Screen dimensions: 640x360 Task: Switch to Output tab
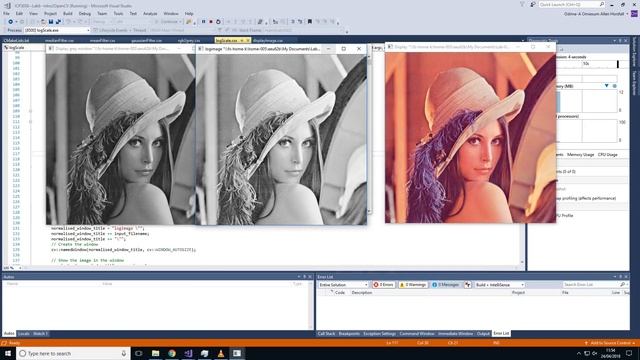point(483,333)
